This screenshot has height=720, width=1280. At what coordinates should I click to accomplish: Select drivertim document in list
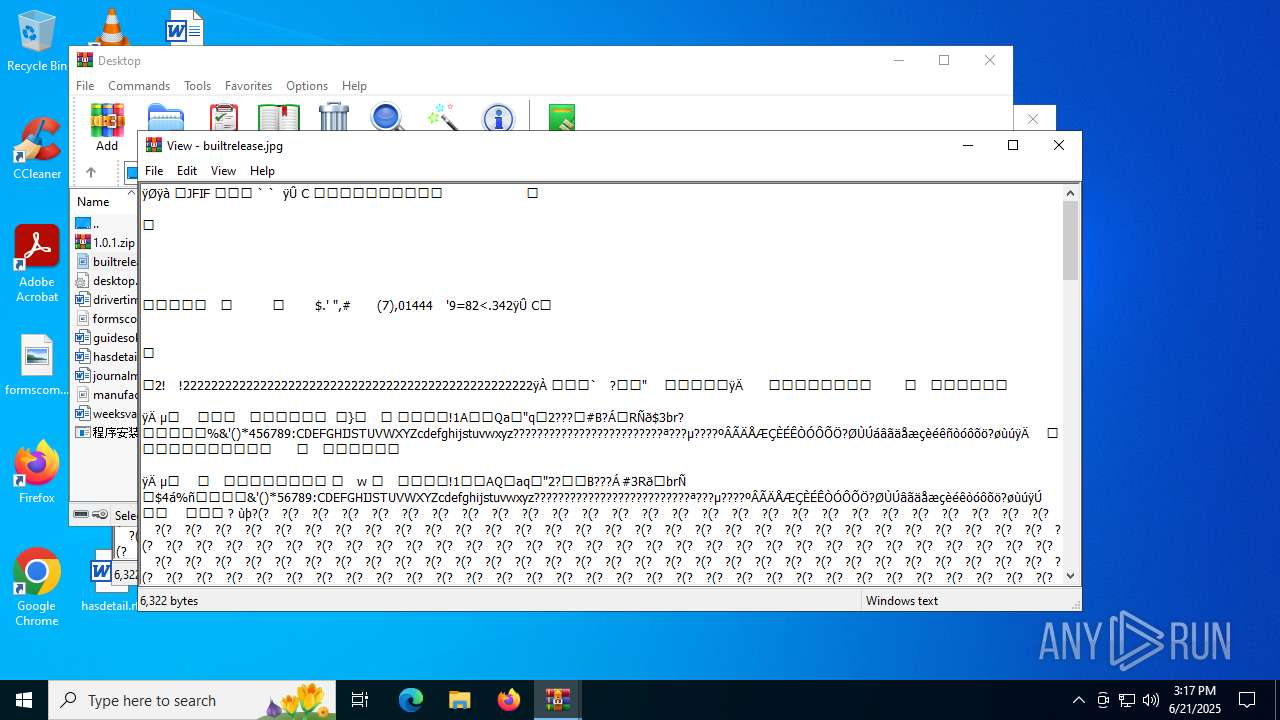[106, 299]
